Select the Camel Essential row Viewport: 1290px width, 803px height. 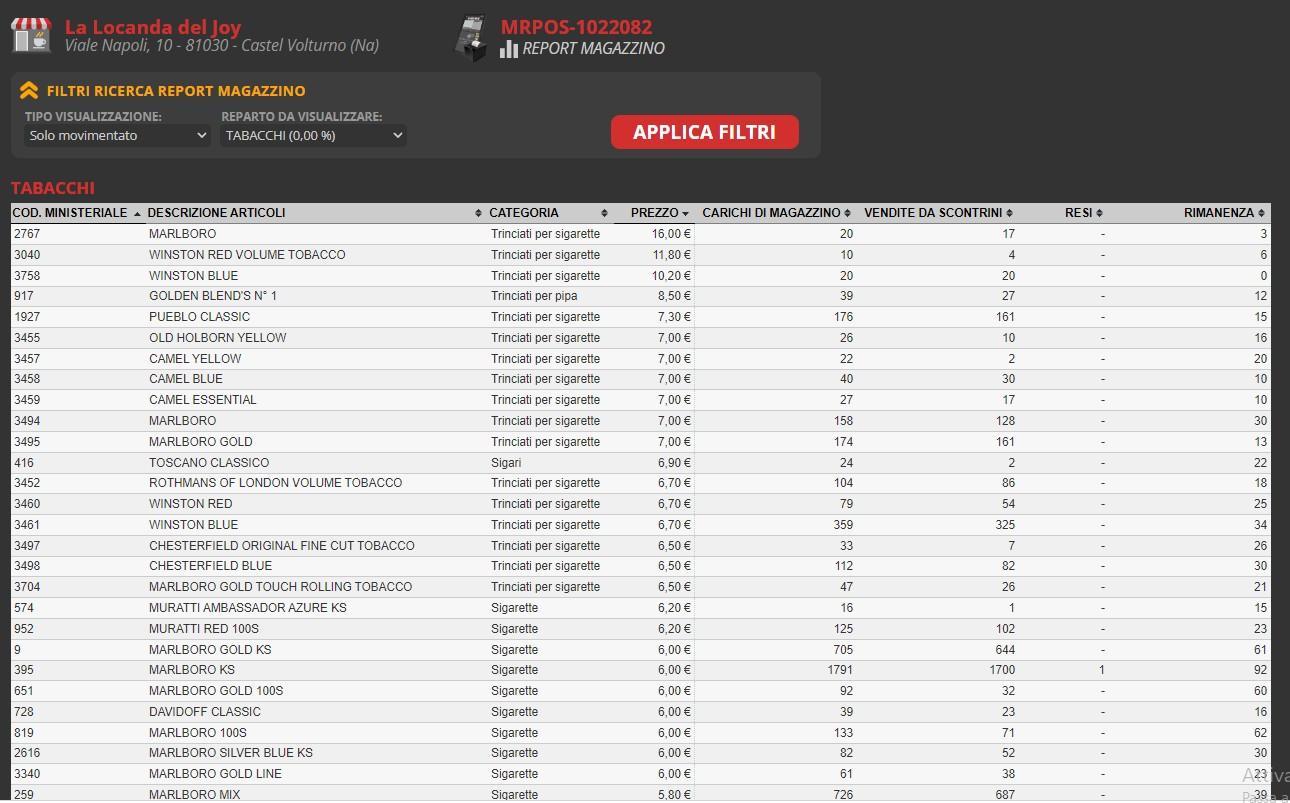pos(640,400)
